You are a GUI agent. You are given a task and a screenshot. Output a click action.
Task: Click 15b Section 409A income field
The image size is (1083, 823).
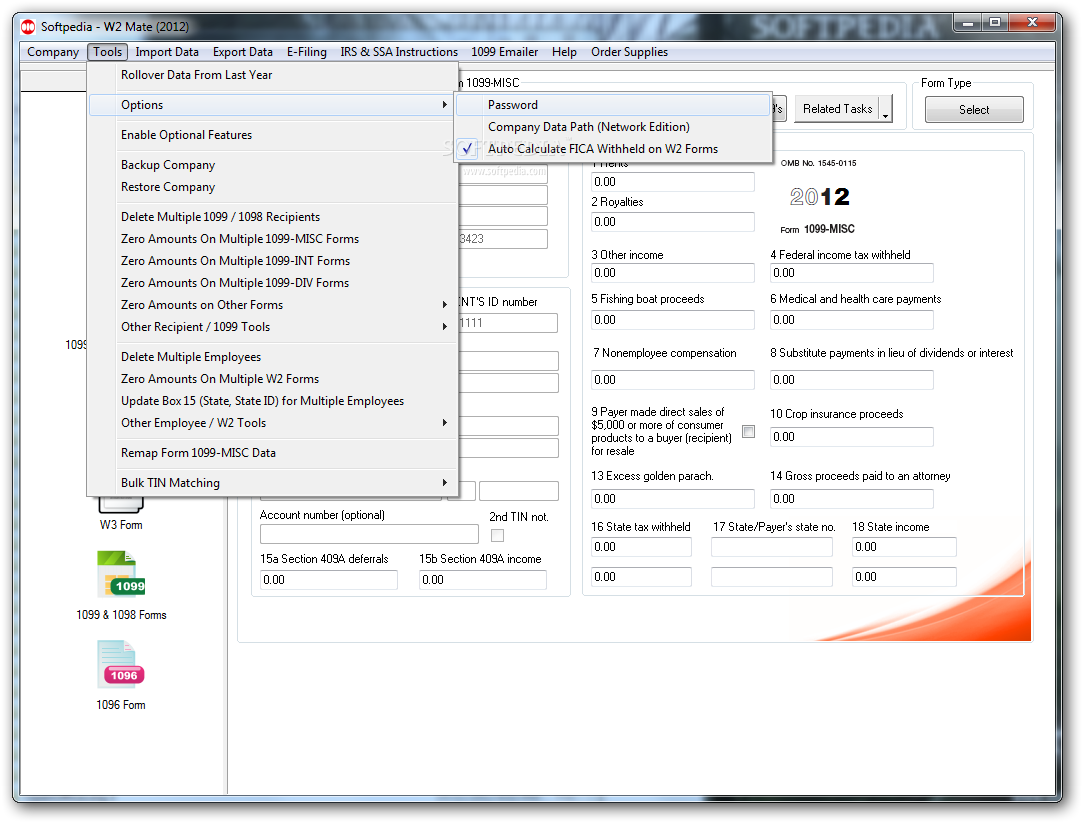click(x=483, y=580)
